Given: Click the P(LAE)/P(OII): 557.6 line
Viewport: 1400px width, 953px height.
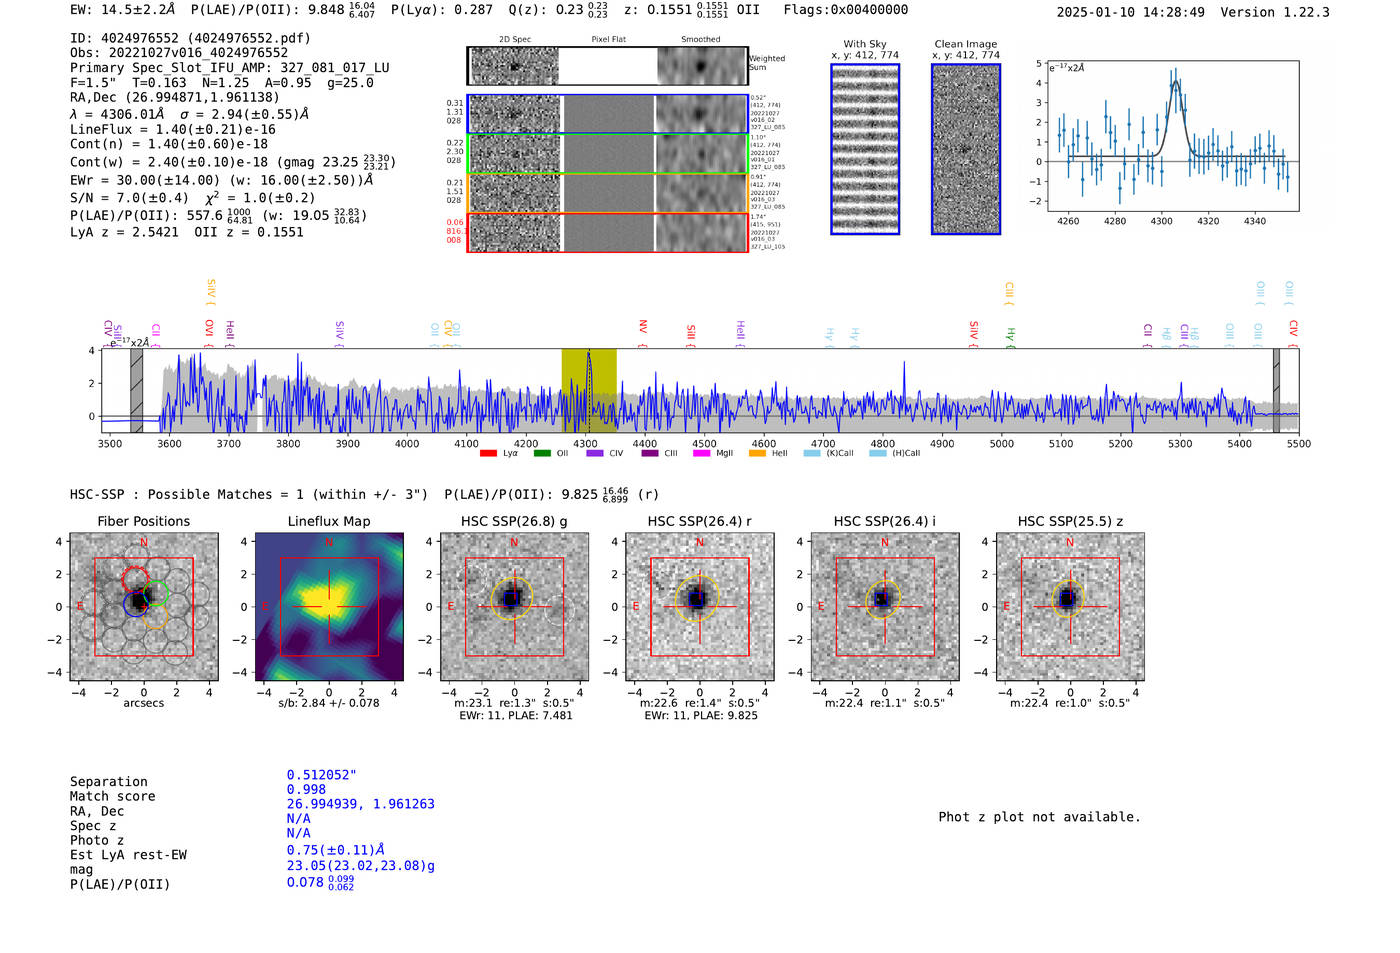Looking at the screenshot, I should [x=219, y=215].
